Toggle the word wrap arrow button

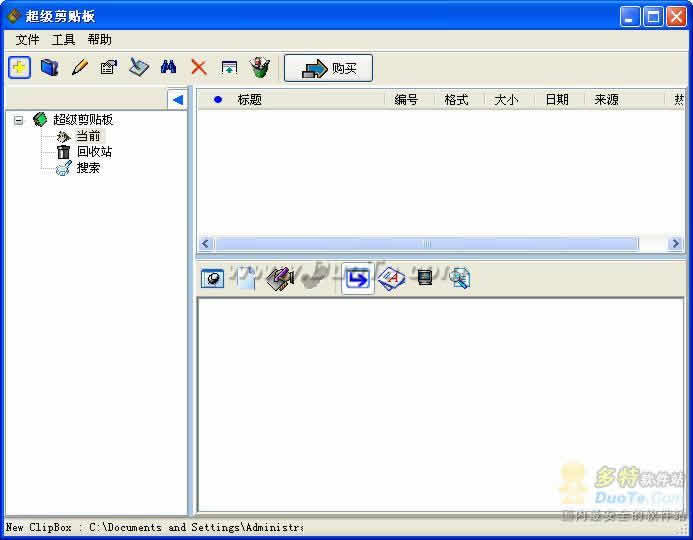357,279
